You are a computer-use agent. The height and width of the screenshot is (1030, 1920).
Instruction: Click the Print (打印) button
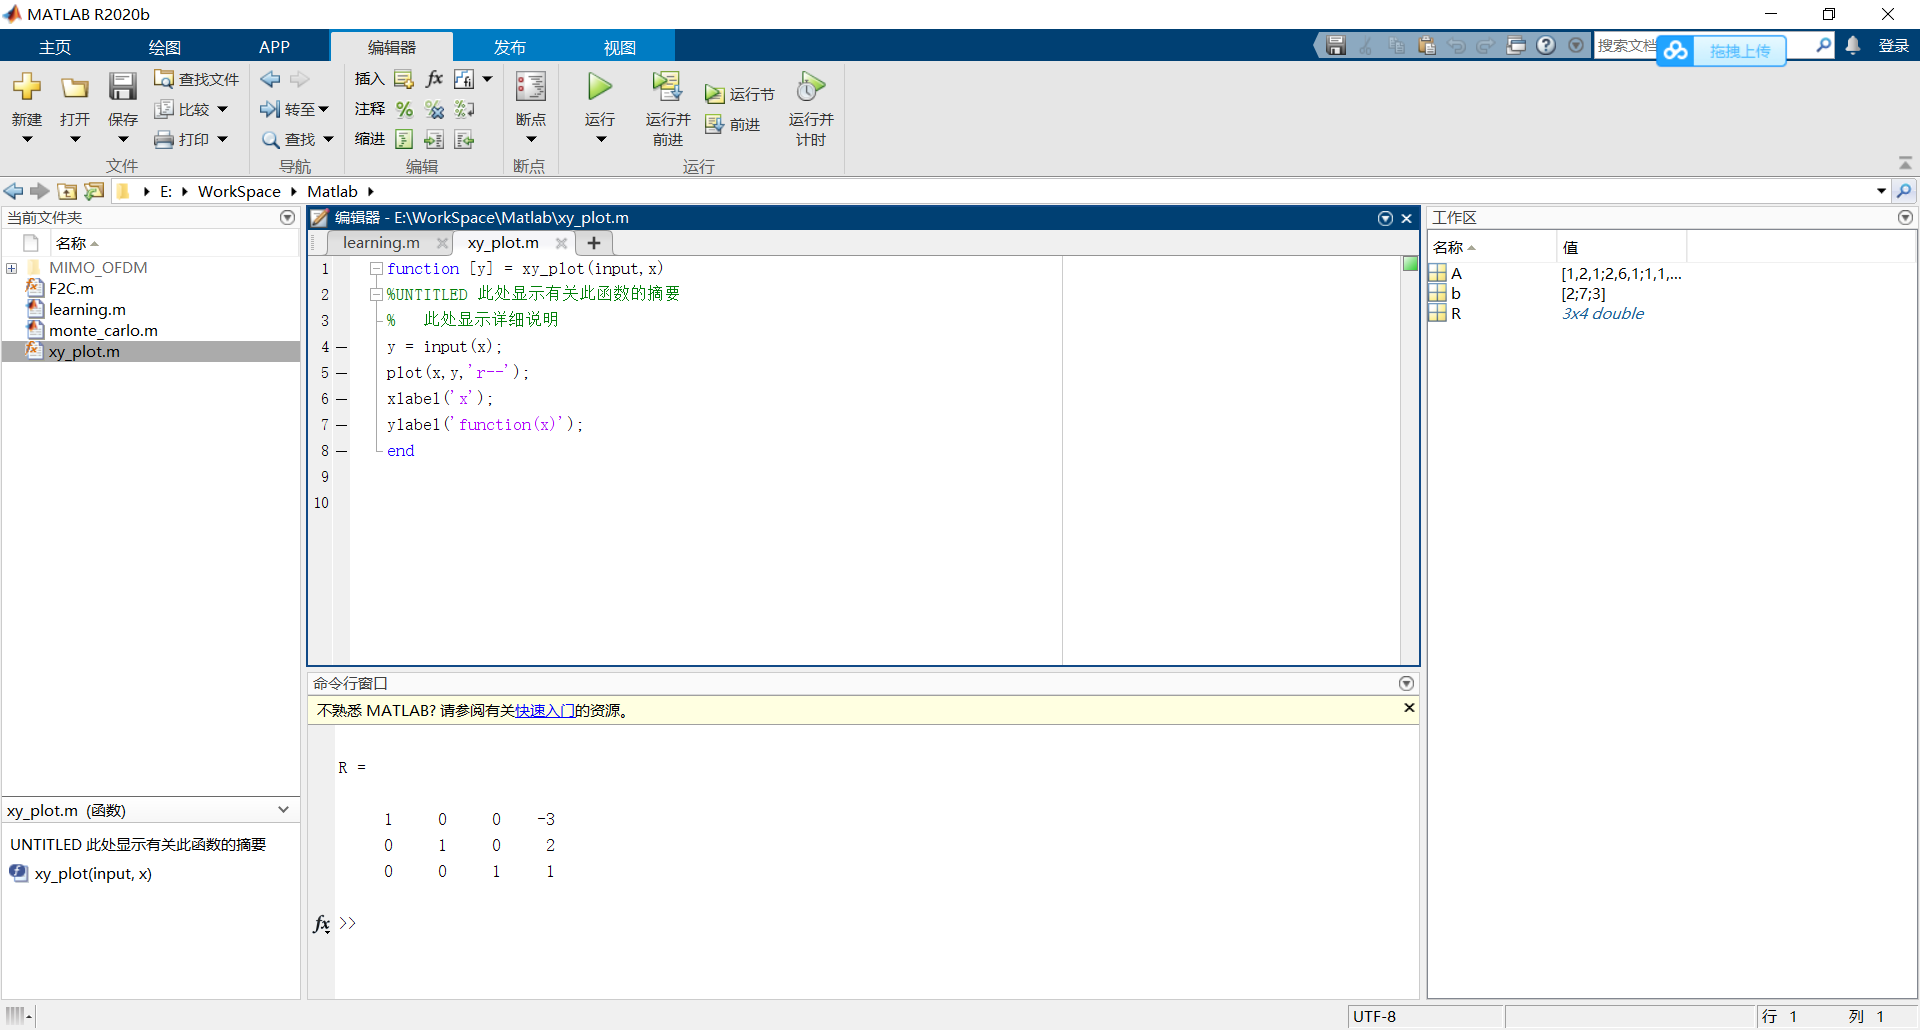pos(192,139)
